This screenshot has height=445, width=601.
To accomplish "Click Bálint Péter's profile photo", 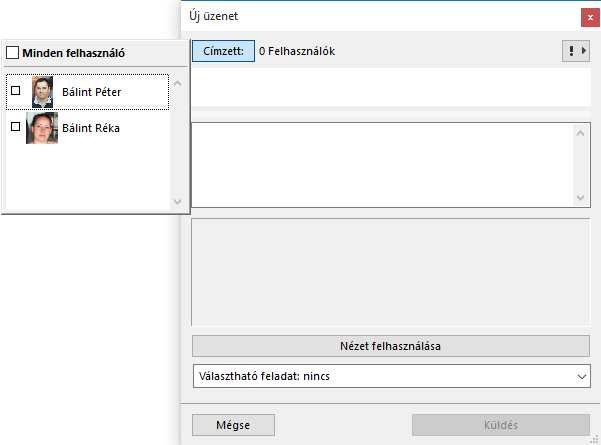I will point(42,92).
